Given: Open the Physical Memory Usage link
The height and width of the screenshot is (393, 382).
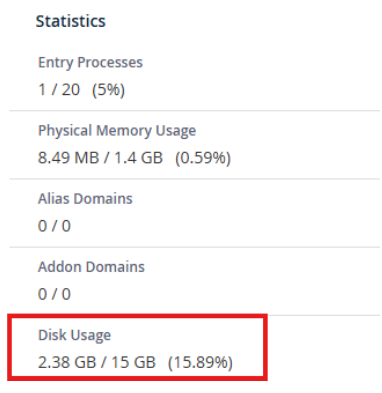Looking at the screenshot, I should [117, 131].
